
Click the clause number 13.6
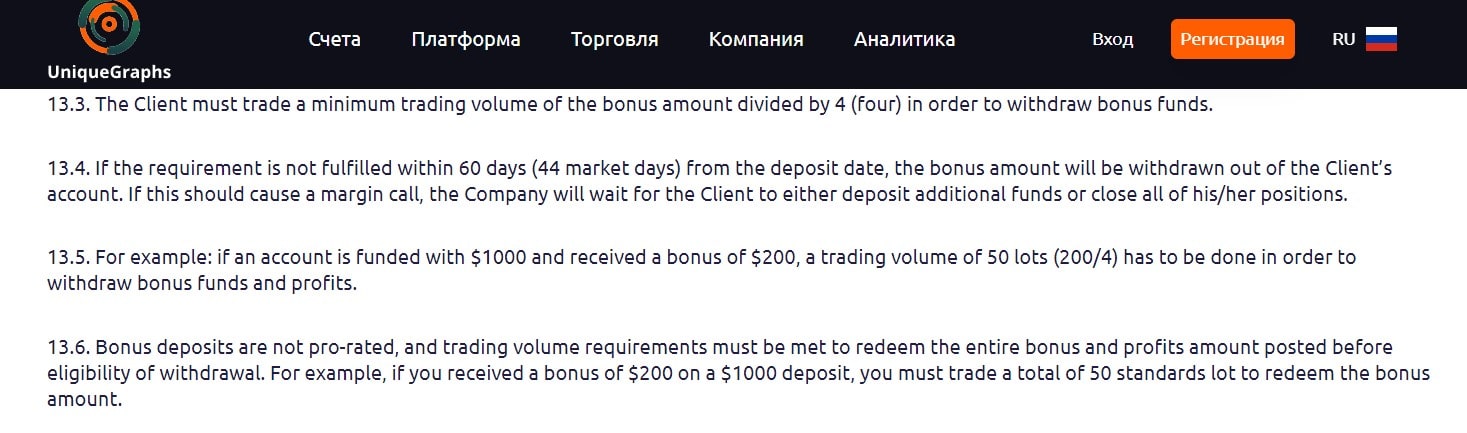[68, 348]
